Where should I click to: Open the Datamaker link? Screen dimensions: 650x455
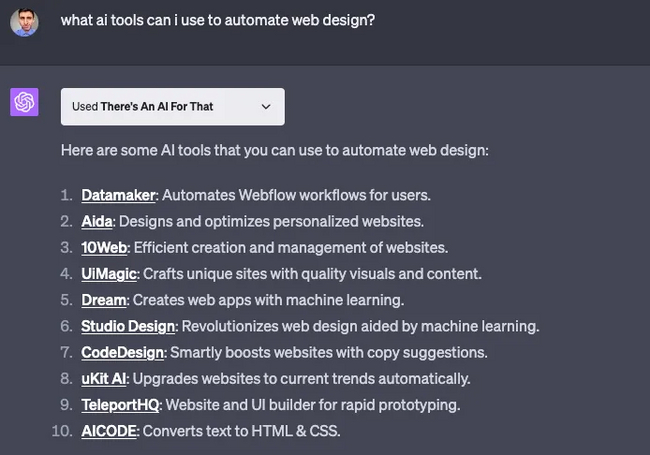118,195
